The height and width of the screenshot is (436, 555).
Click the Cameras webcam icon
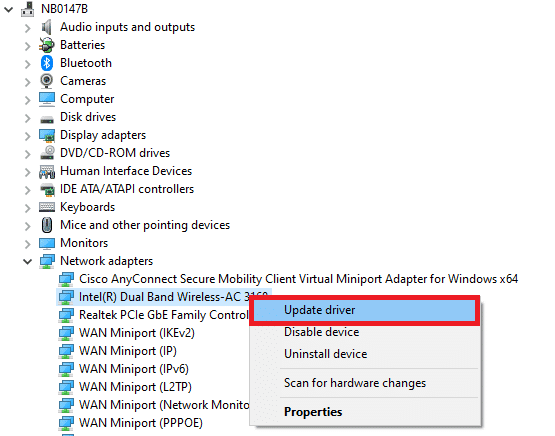pyautogui.click(x=47, y=81)
